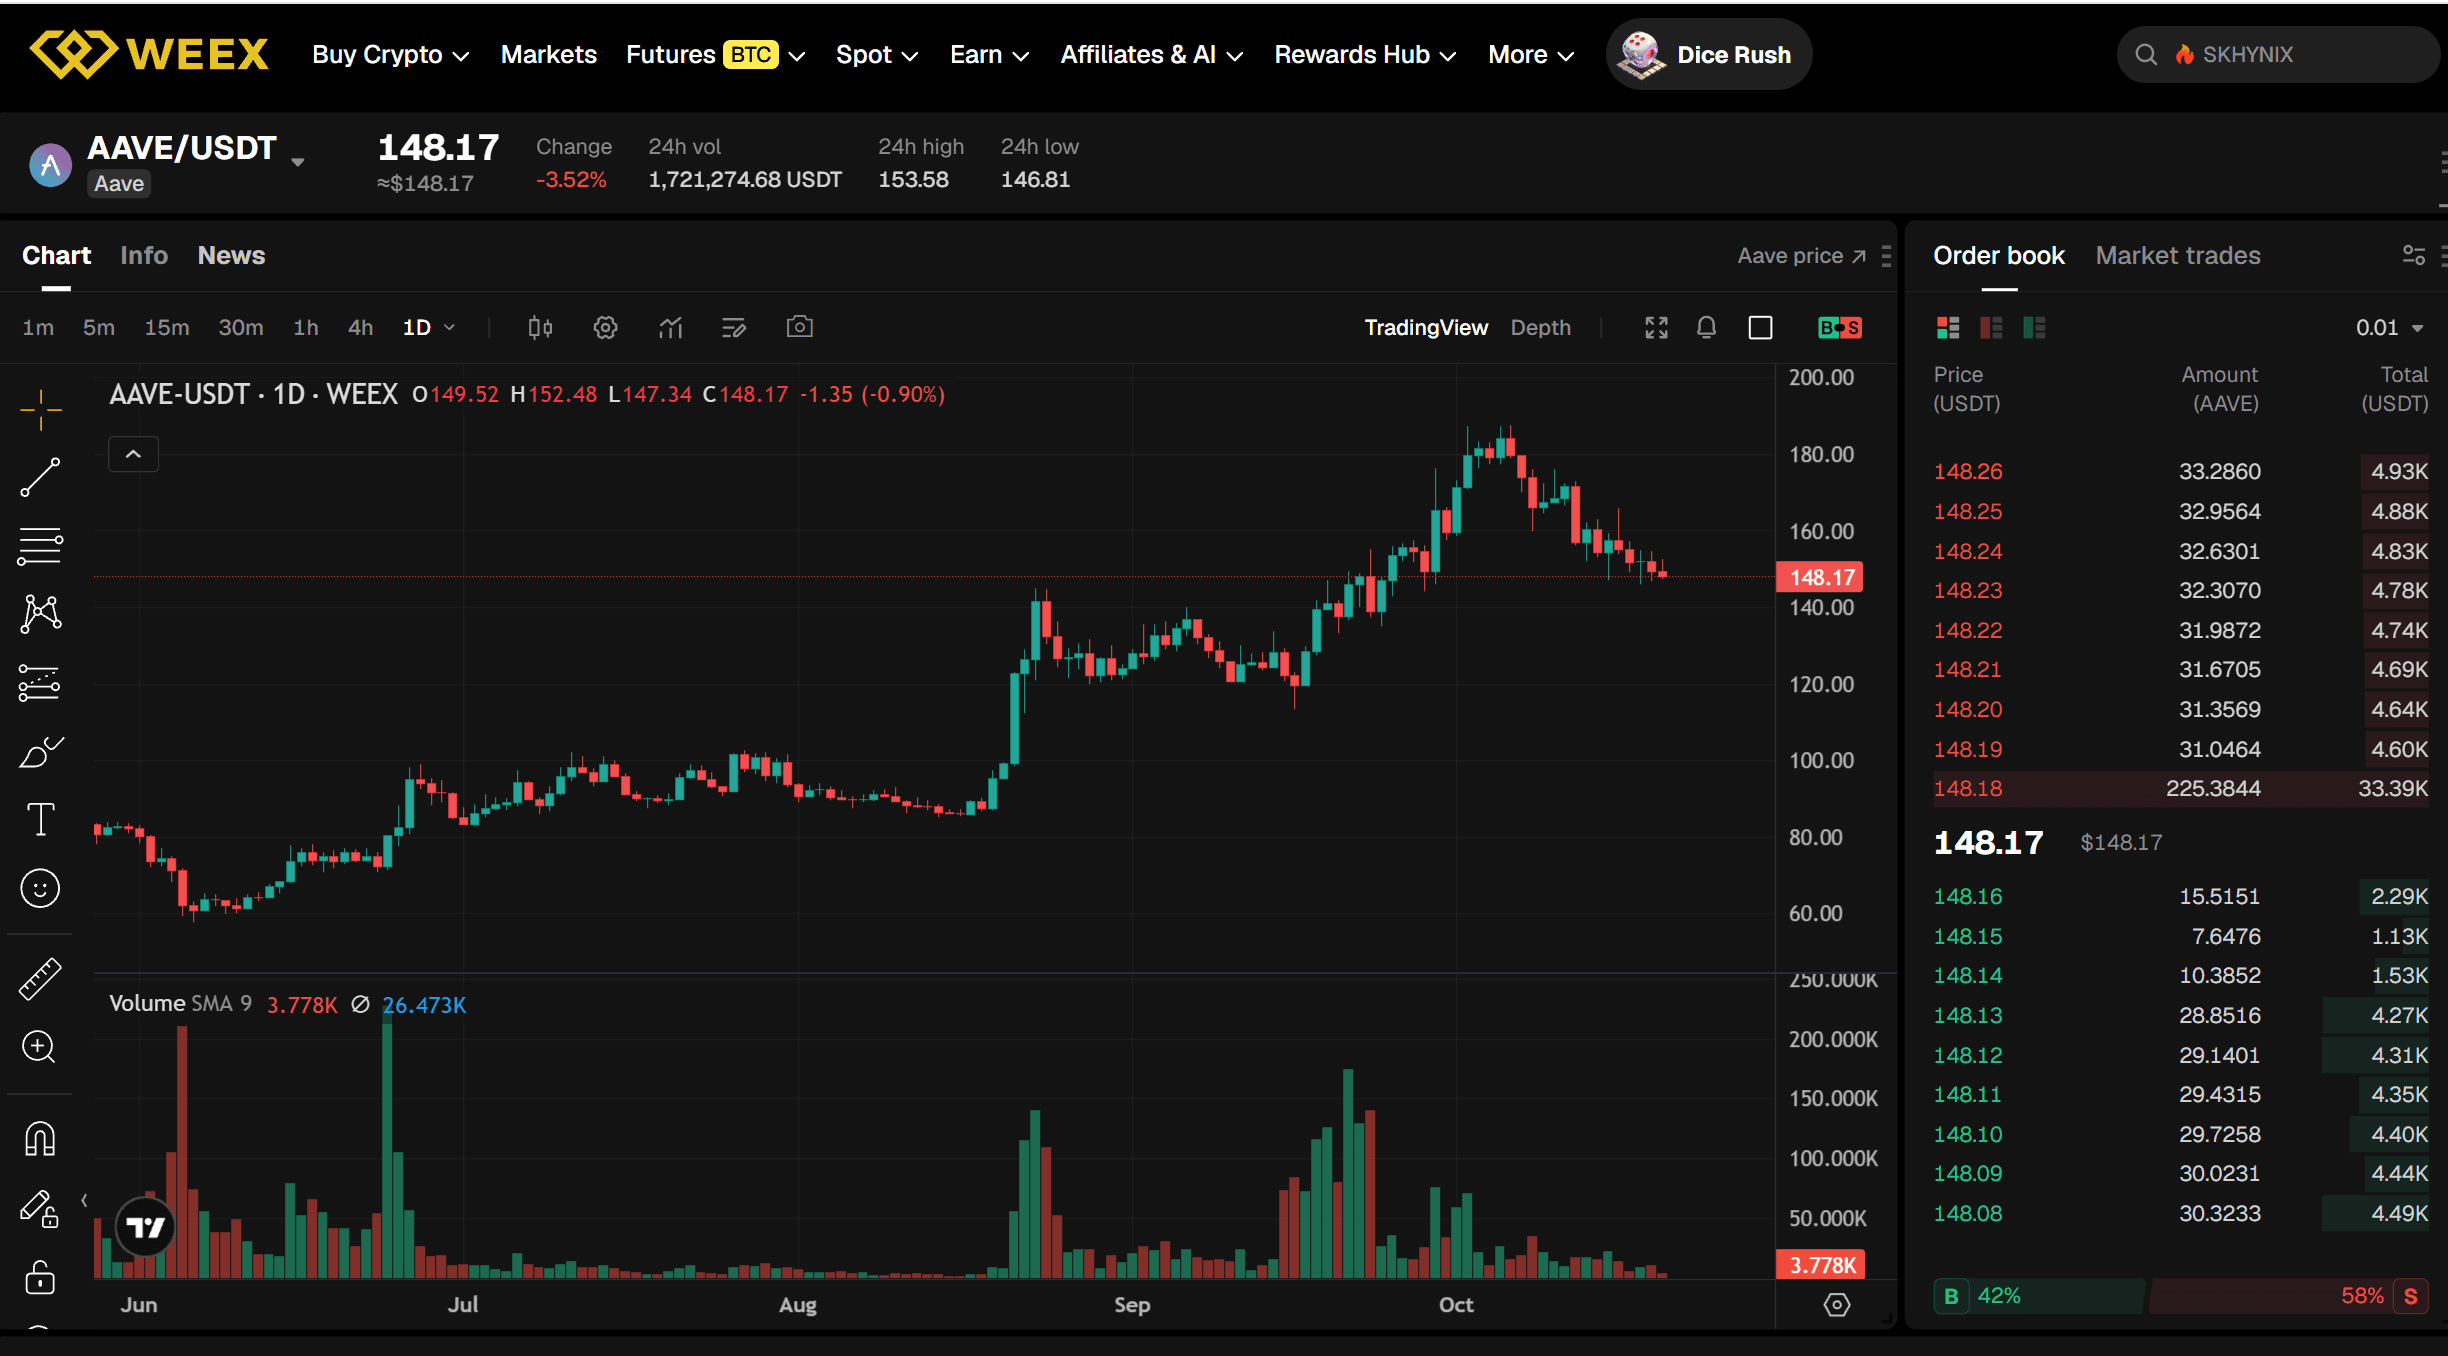The image size is (2448, 1356).
Task: Show only asks in the order book
Action: [1991, 327]
